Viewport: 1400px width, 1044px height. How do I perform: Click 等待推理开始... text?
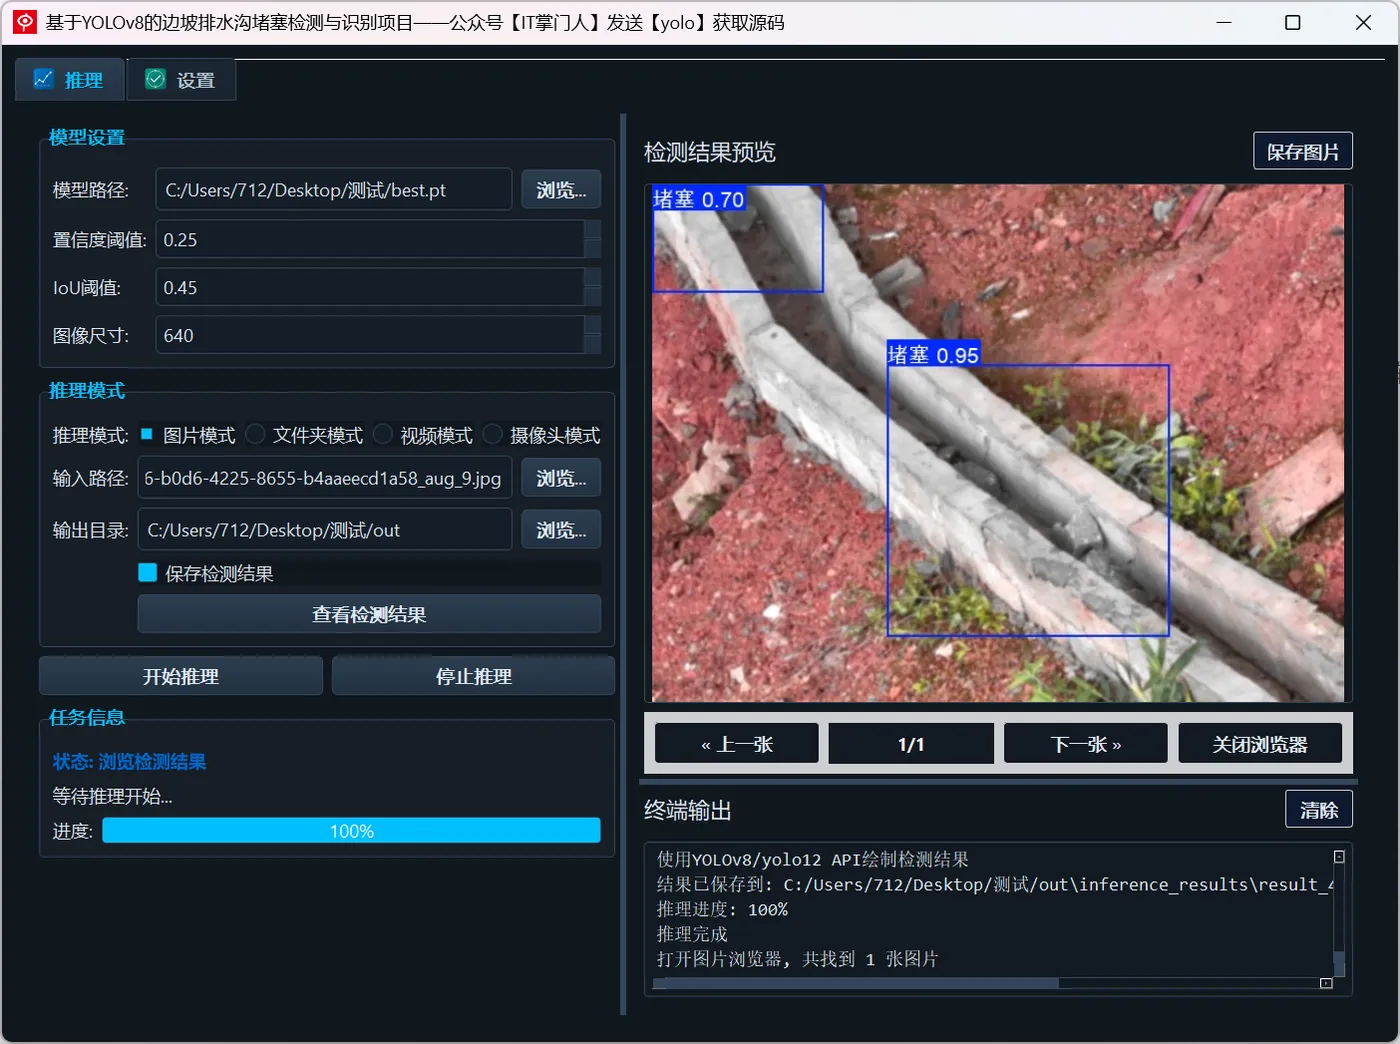112,796
